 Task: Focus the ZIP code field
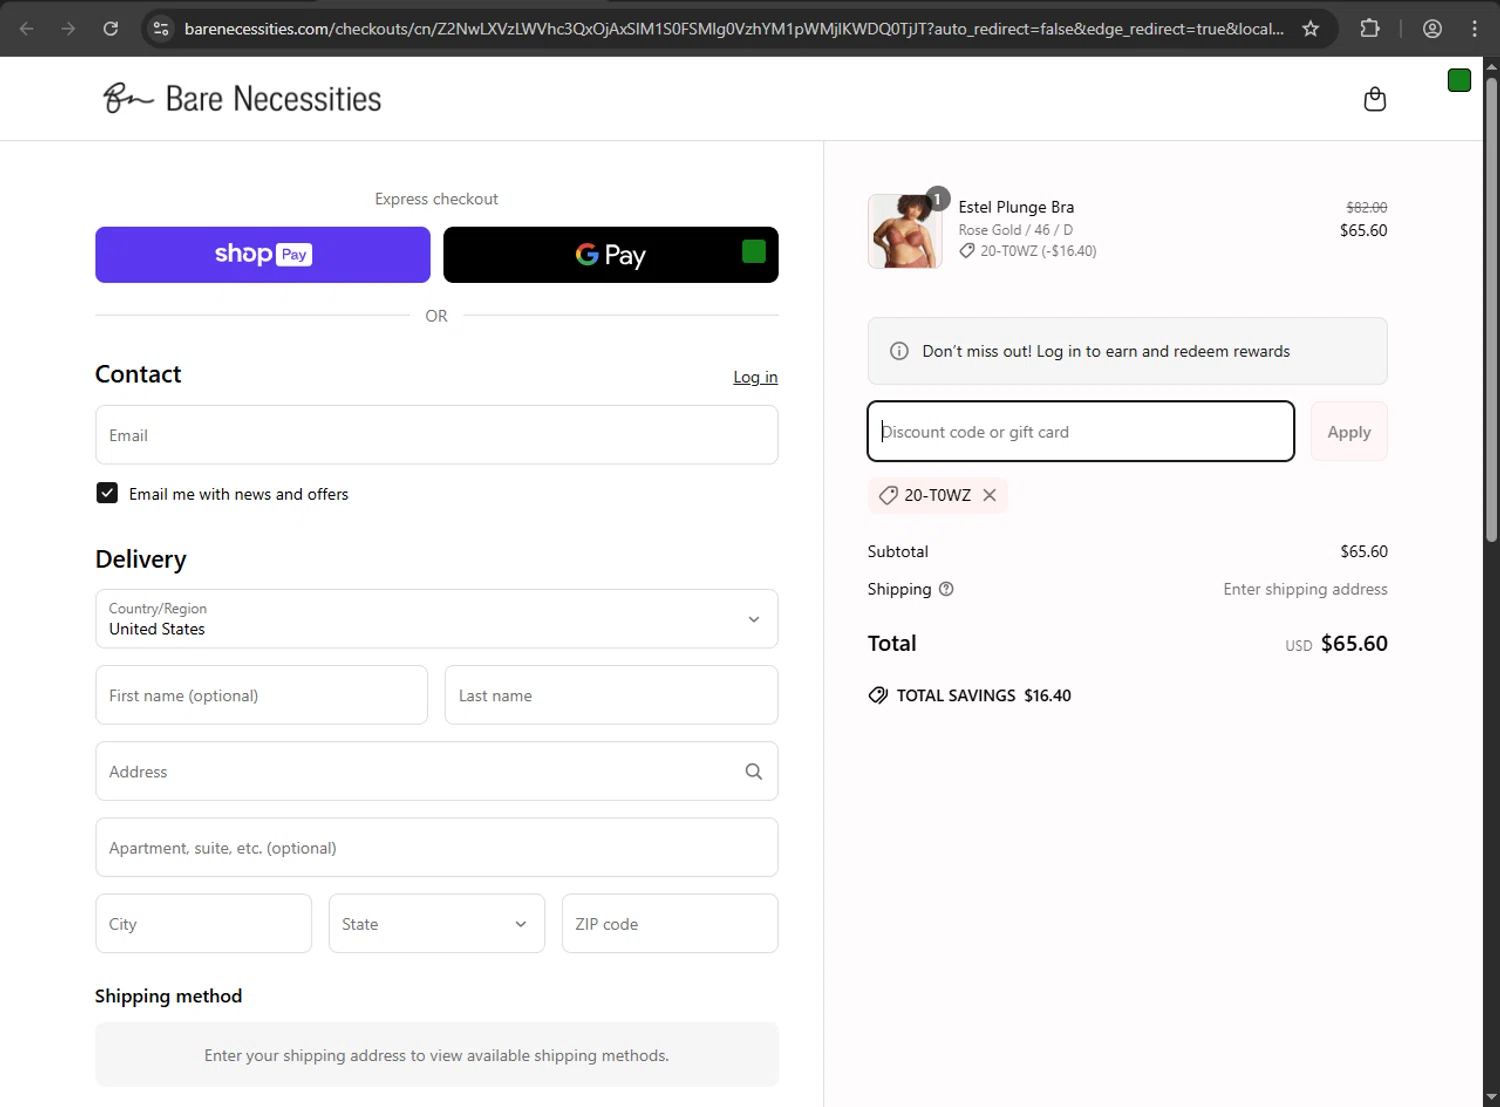tap(670, 924)
